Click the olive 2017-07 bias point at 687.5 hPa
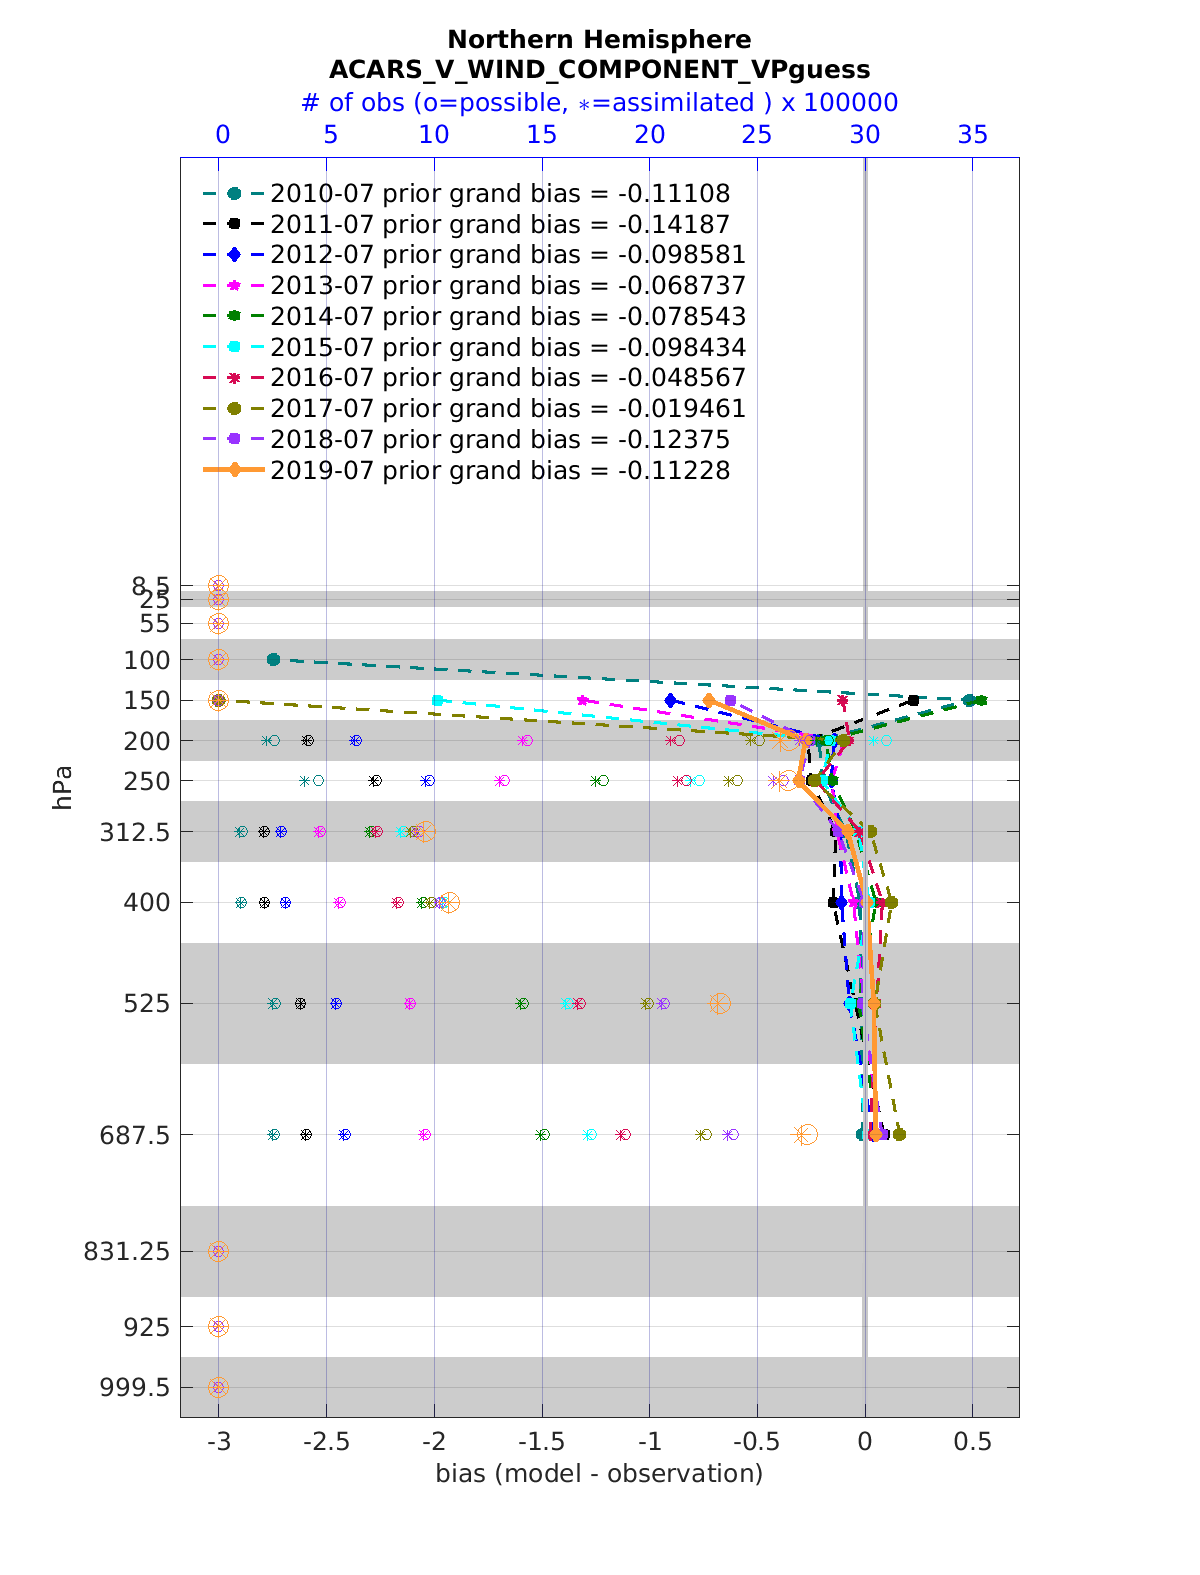 (x=899, y=1134)
